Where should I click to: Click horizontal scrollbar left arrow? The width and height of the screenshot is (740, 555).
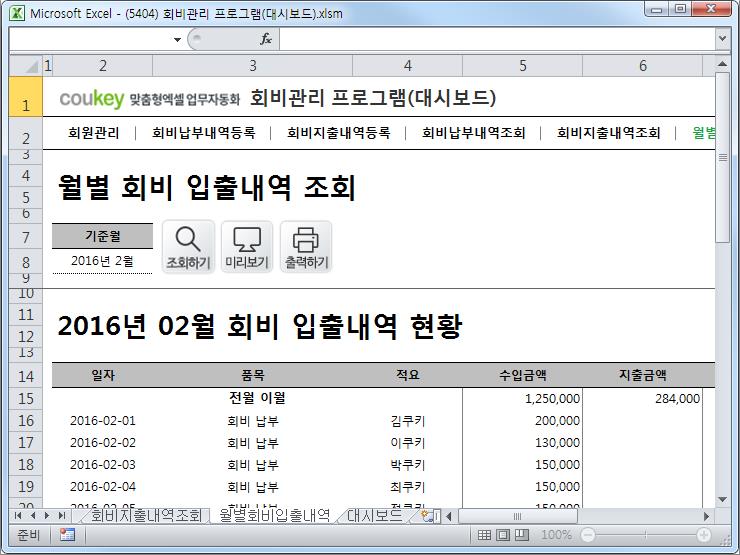pyautogui.click(x=449, y=516)
